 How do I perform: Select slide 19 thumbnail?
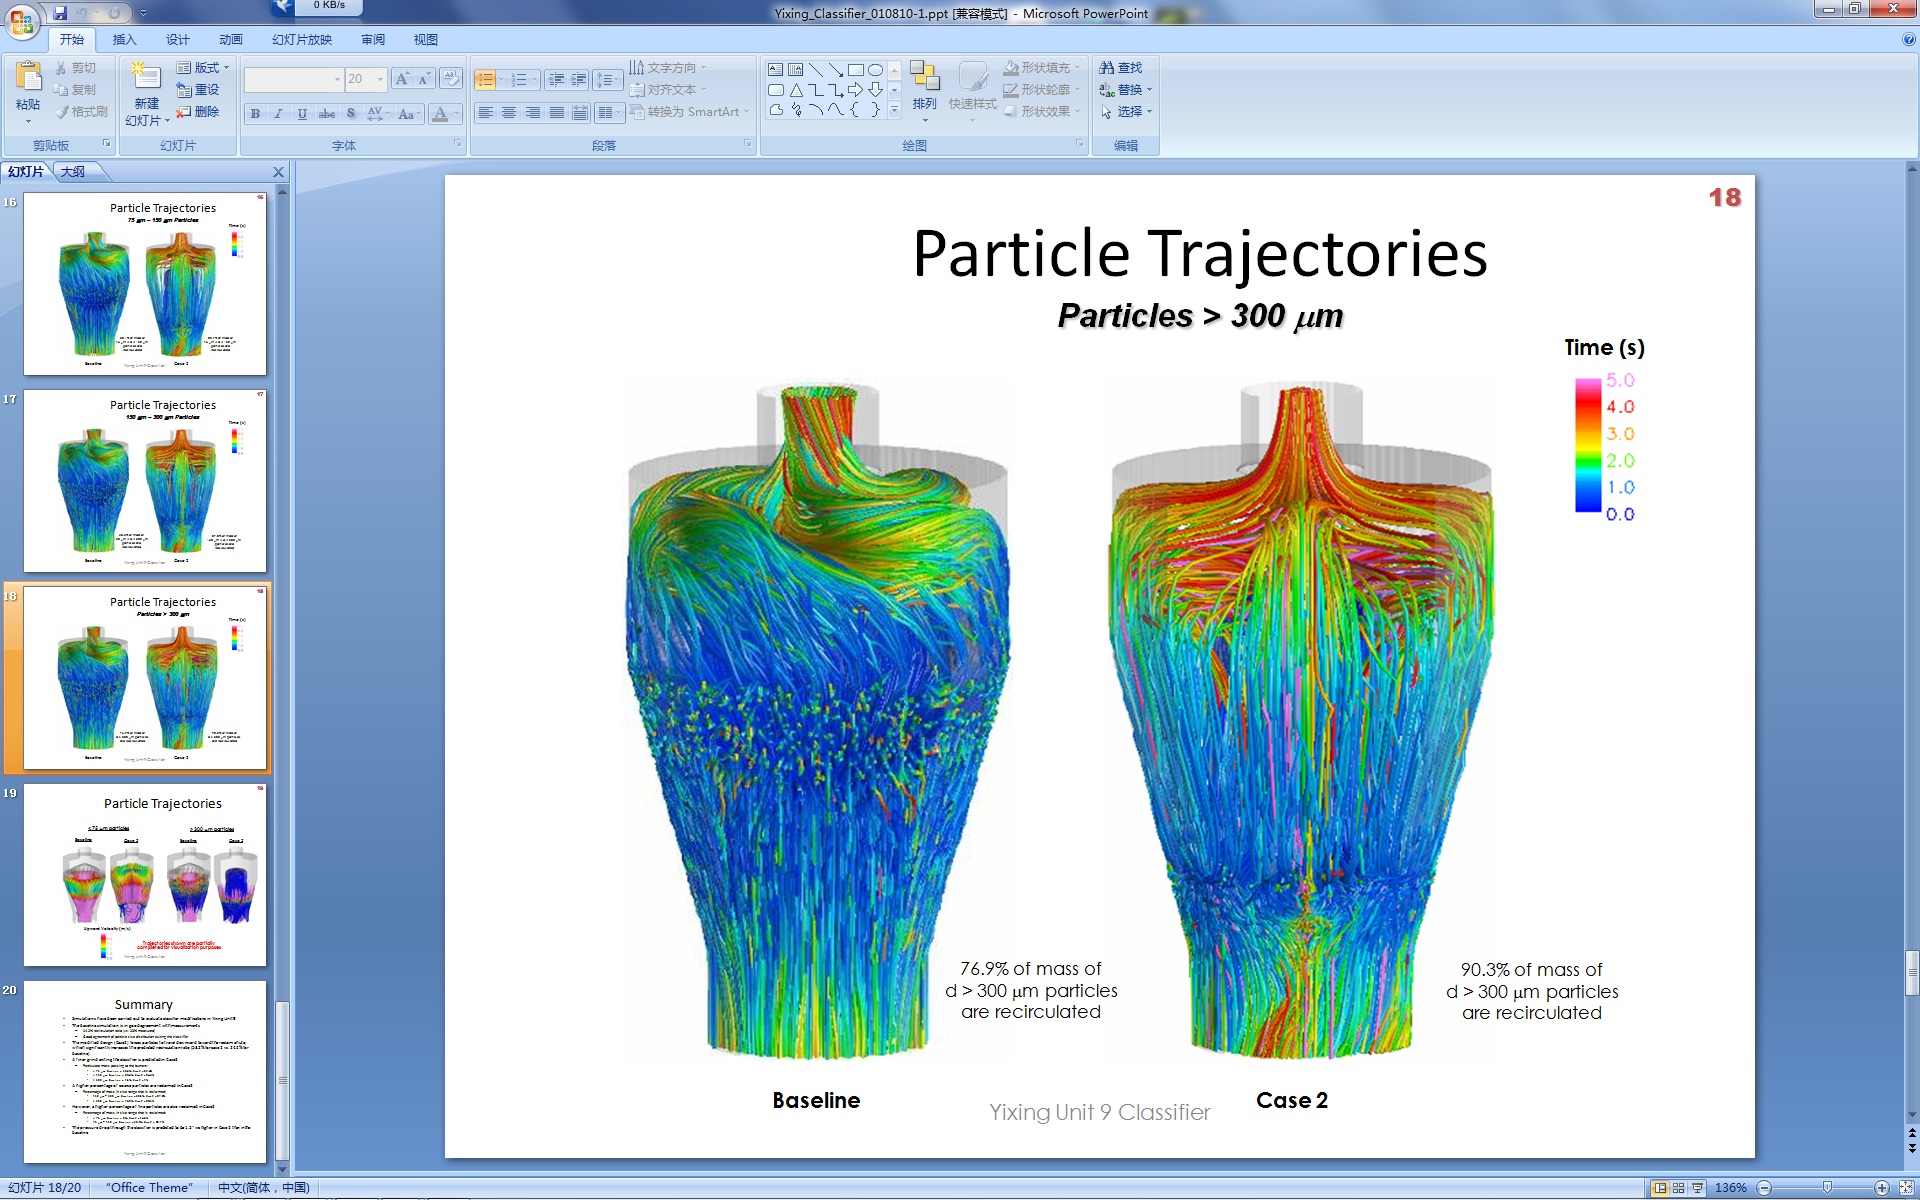(145, 875)
